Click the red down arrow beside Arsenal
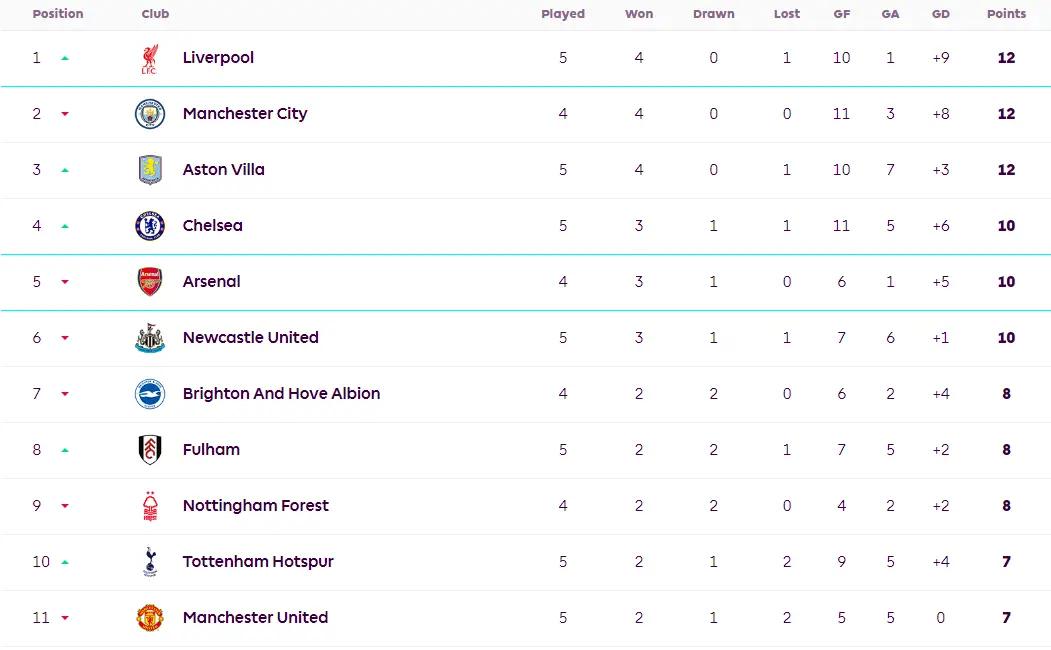Image resolution: width=1051 pixels, height=650 pixels. pyautogui.click(x=65, y=282)
